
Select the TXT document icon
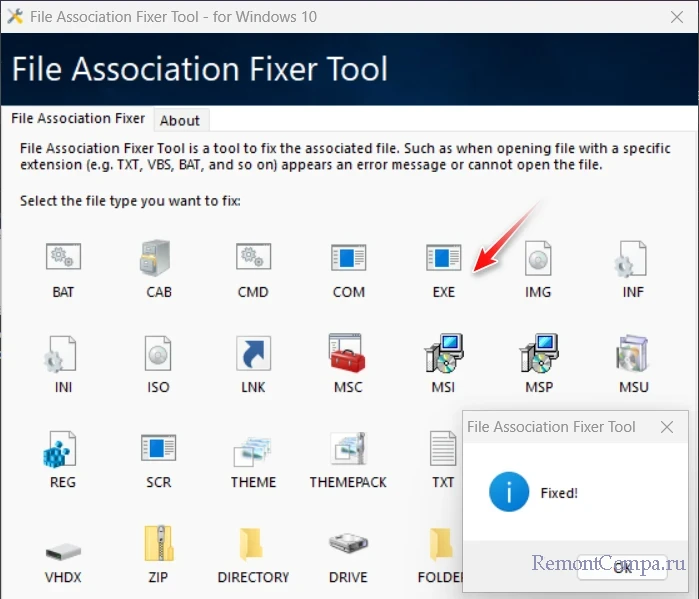(x=443, y=448)
